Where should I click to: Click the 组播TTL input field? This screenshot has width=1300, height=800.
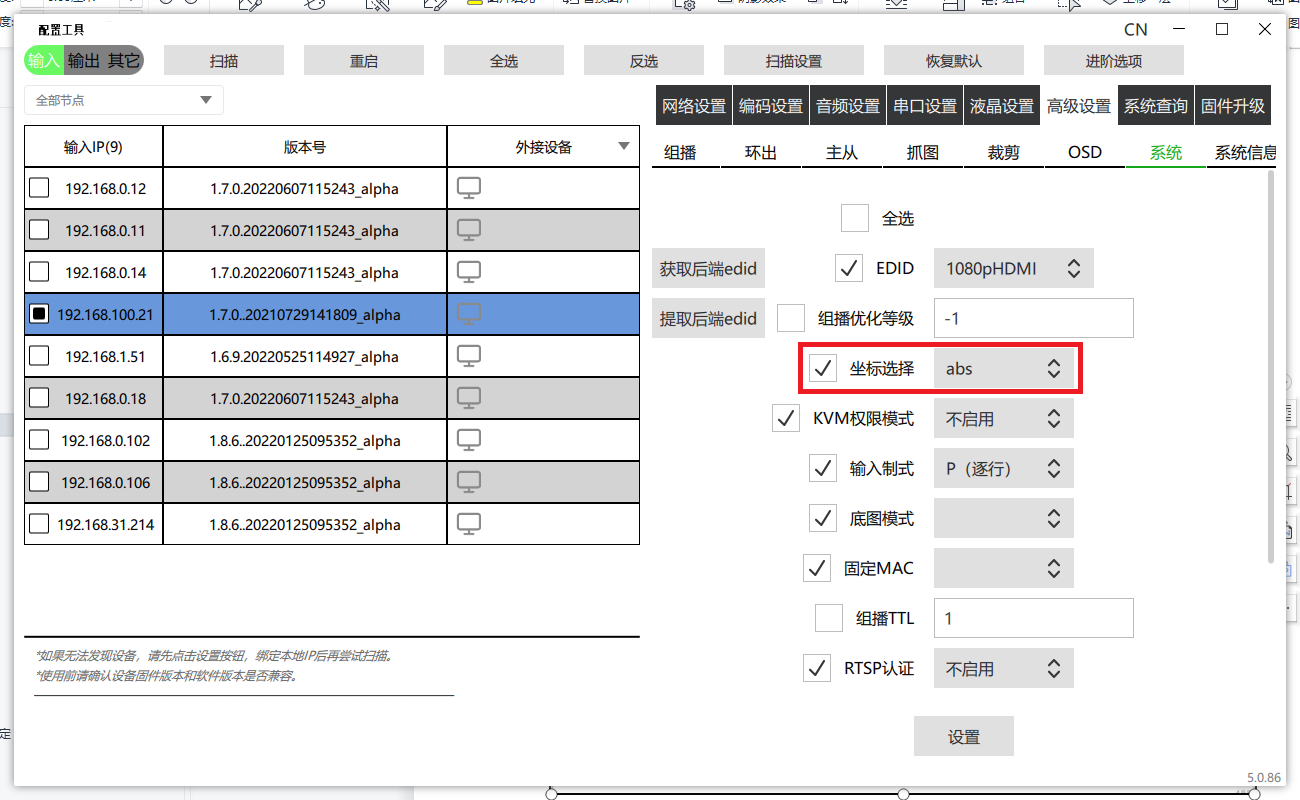(1033, 619)
